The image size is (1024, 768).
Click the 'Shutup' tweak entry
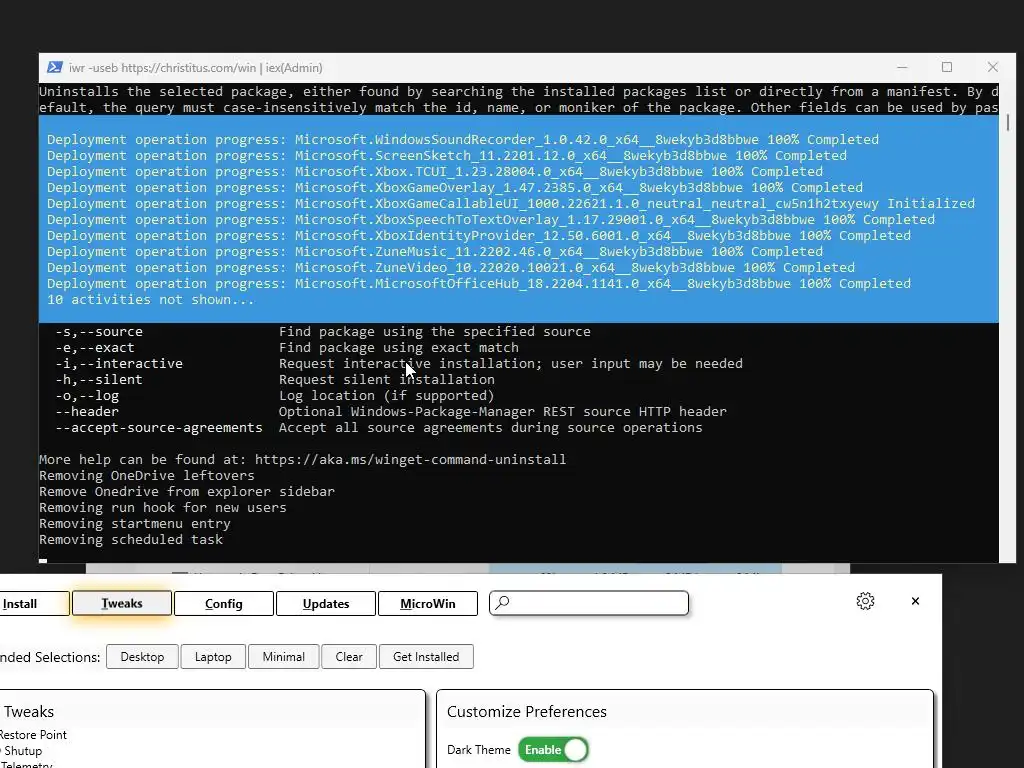[x=22, y=751]
